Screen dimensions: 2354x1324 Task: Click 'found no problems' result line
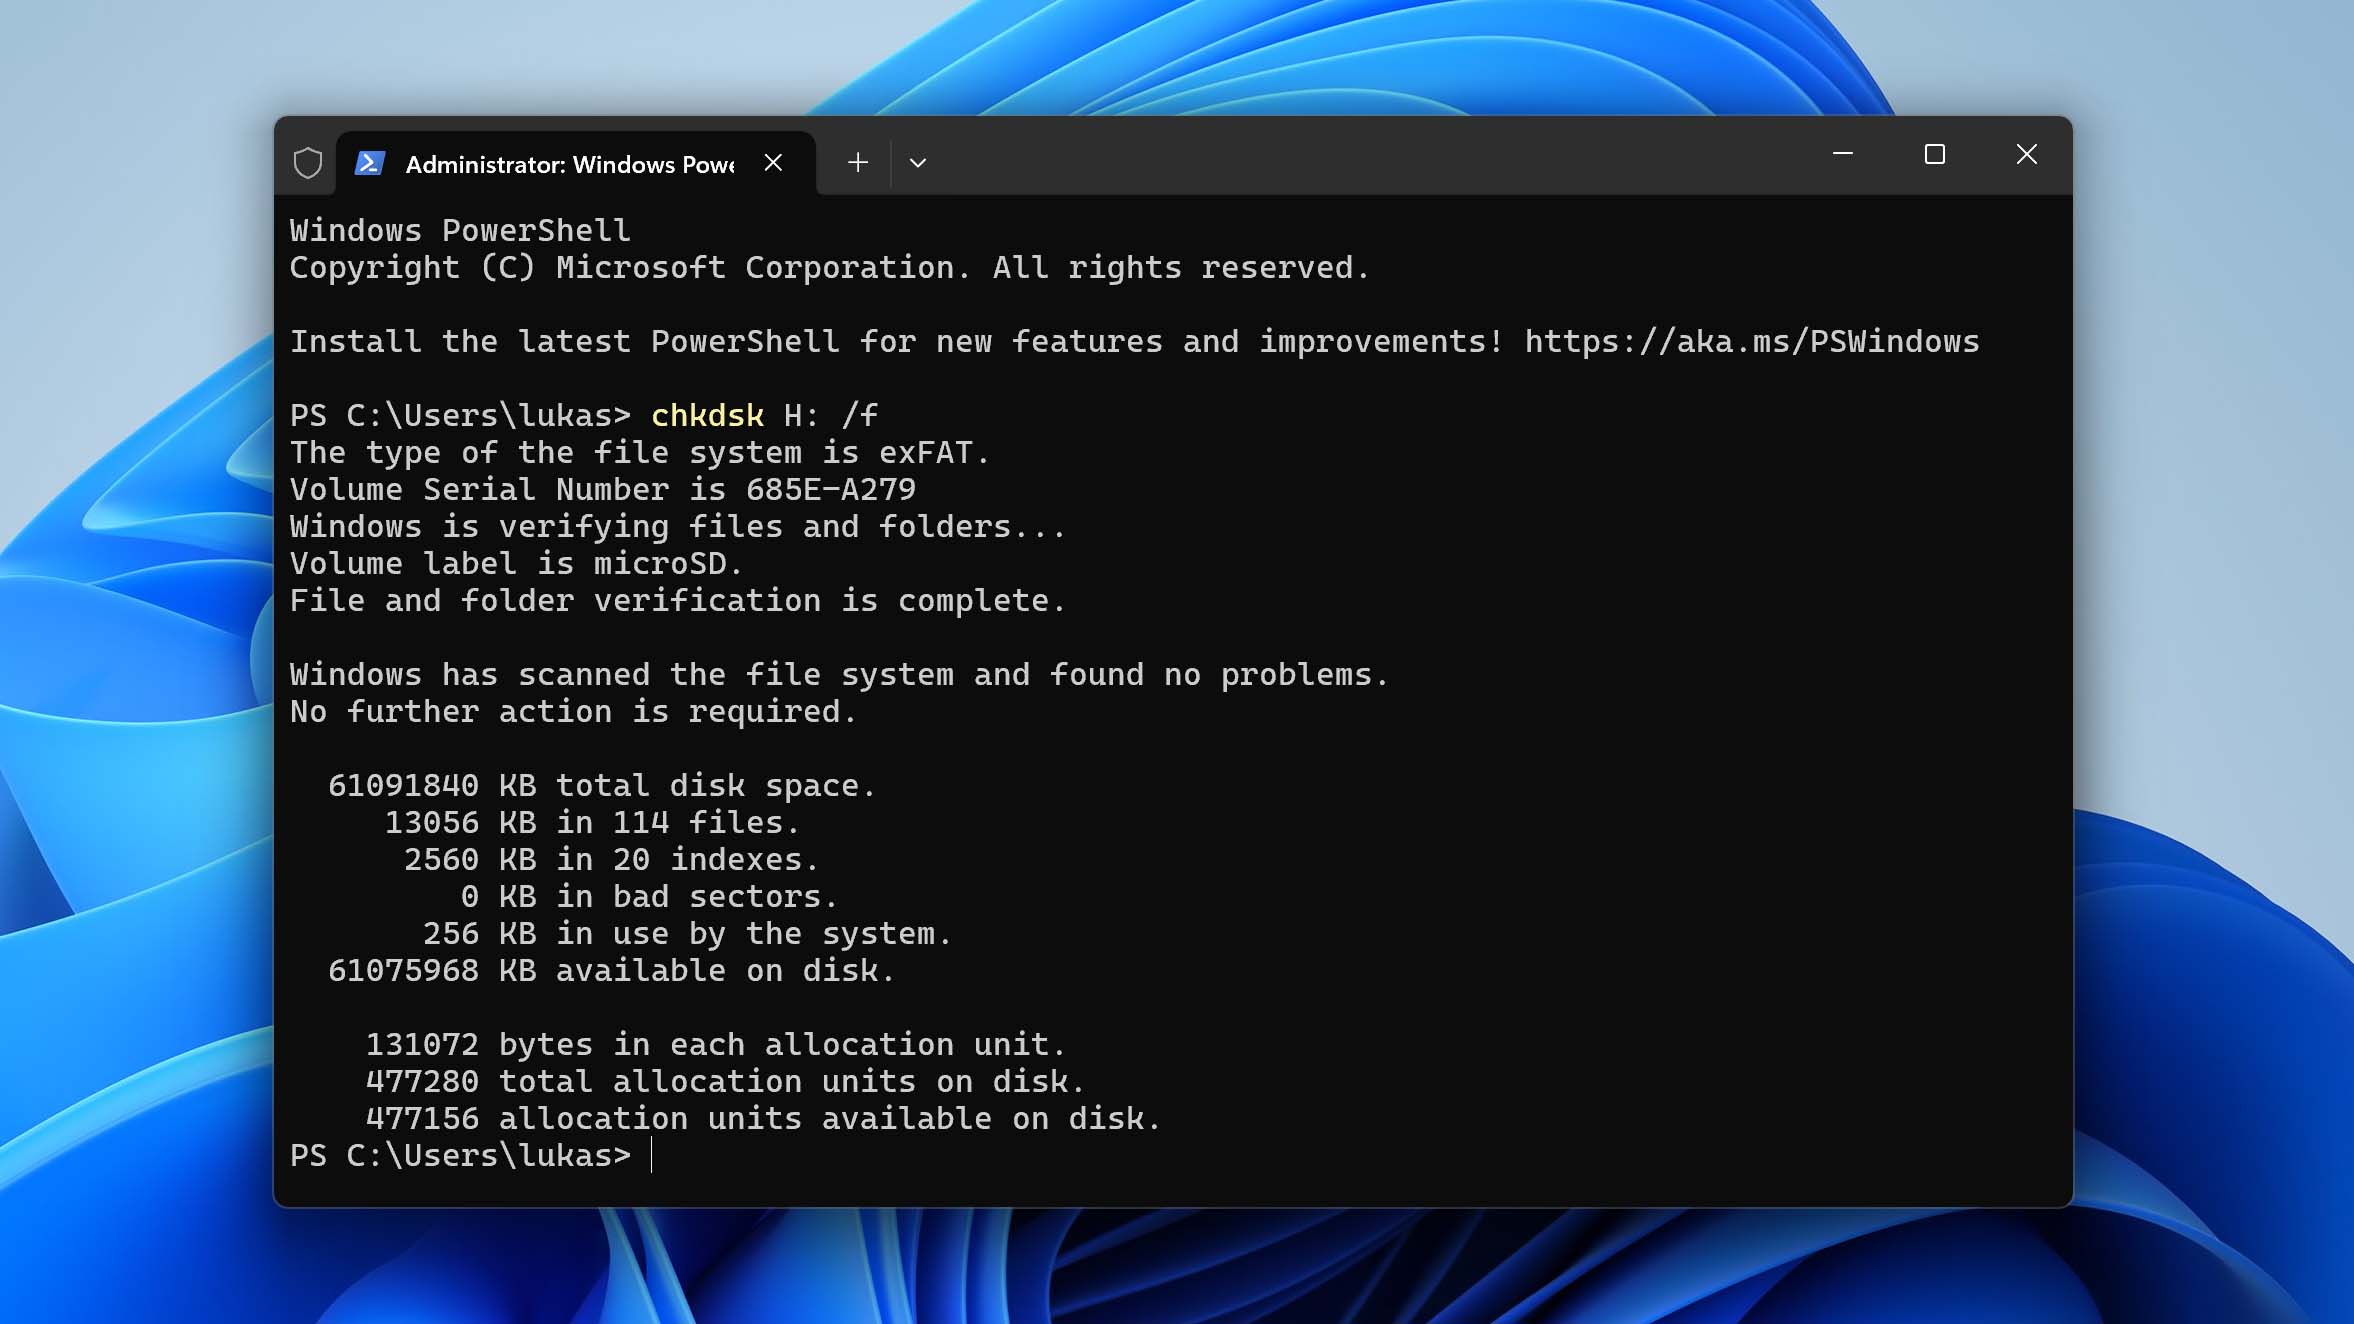[840, 675]
